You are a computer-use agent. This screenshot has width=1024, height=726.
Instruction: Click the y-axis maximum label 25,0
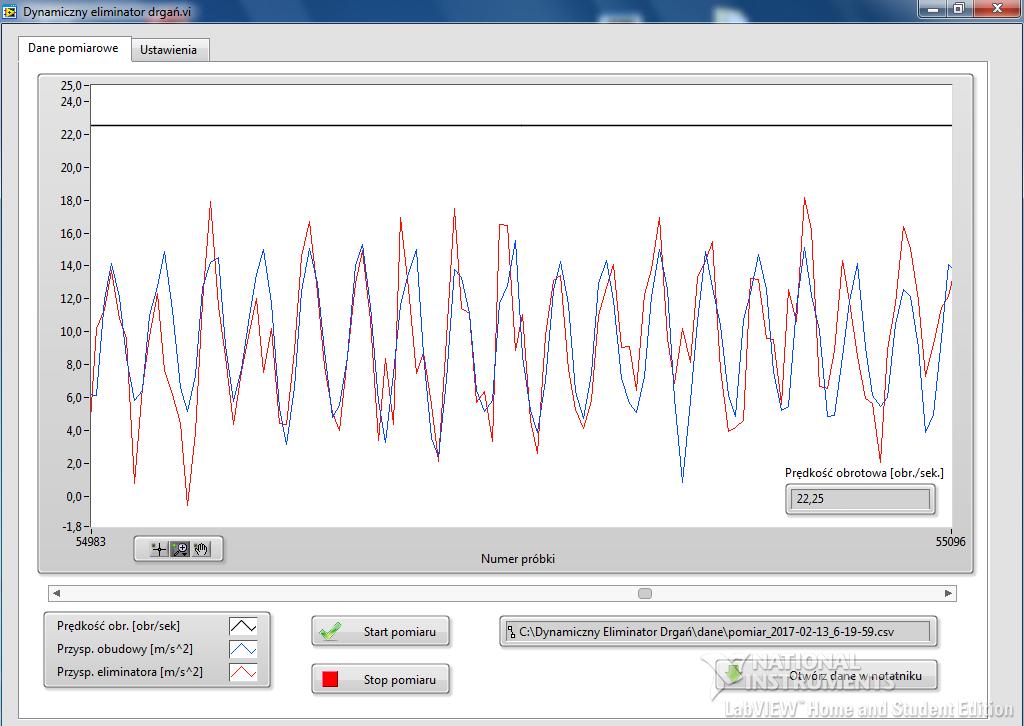pyautogui.click(x=71, y=86)
